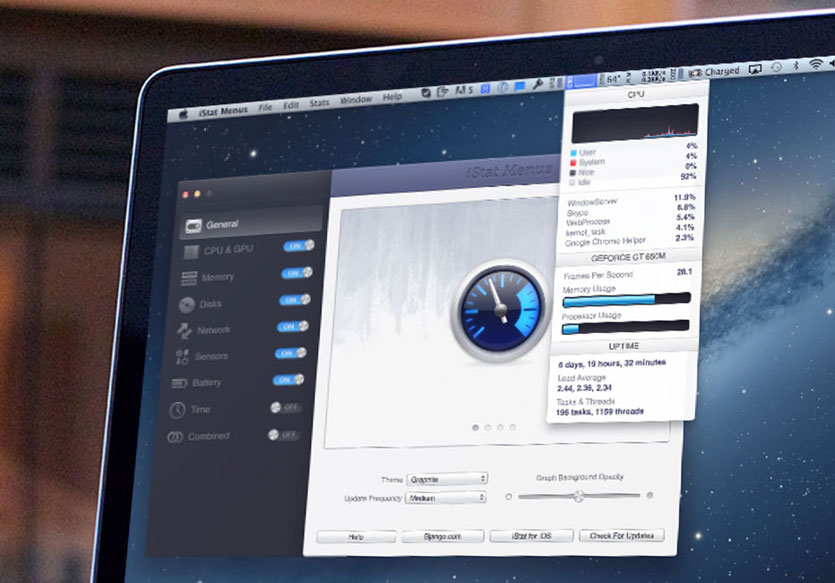Select the General section in sidebar
The width and height of the screenshot is (835, 583).
252,223
